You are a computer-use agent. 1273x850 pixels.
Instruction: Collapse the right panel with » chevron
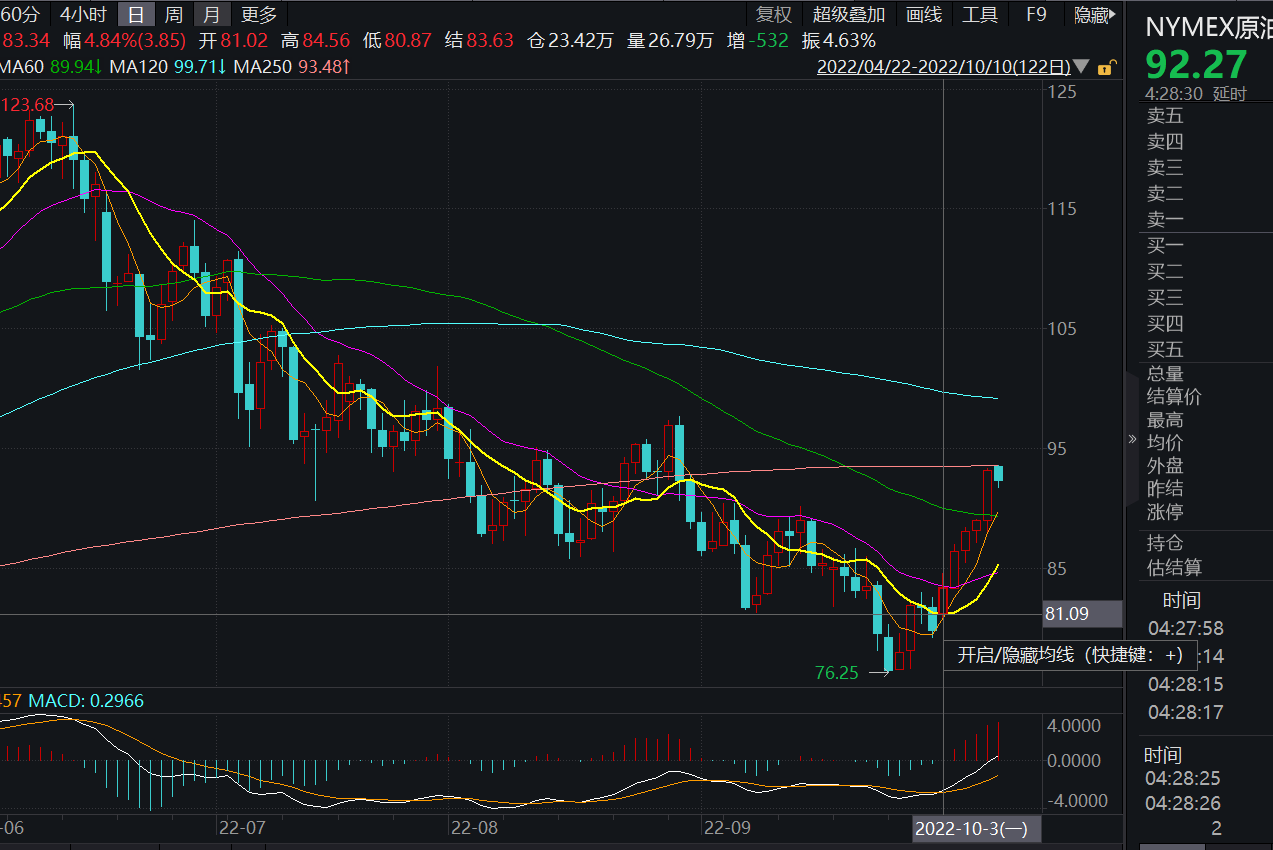[1132, 439]
